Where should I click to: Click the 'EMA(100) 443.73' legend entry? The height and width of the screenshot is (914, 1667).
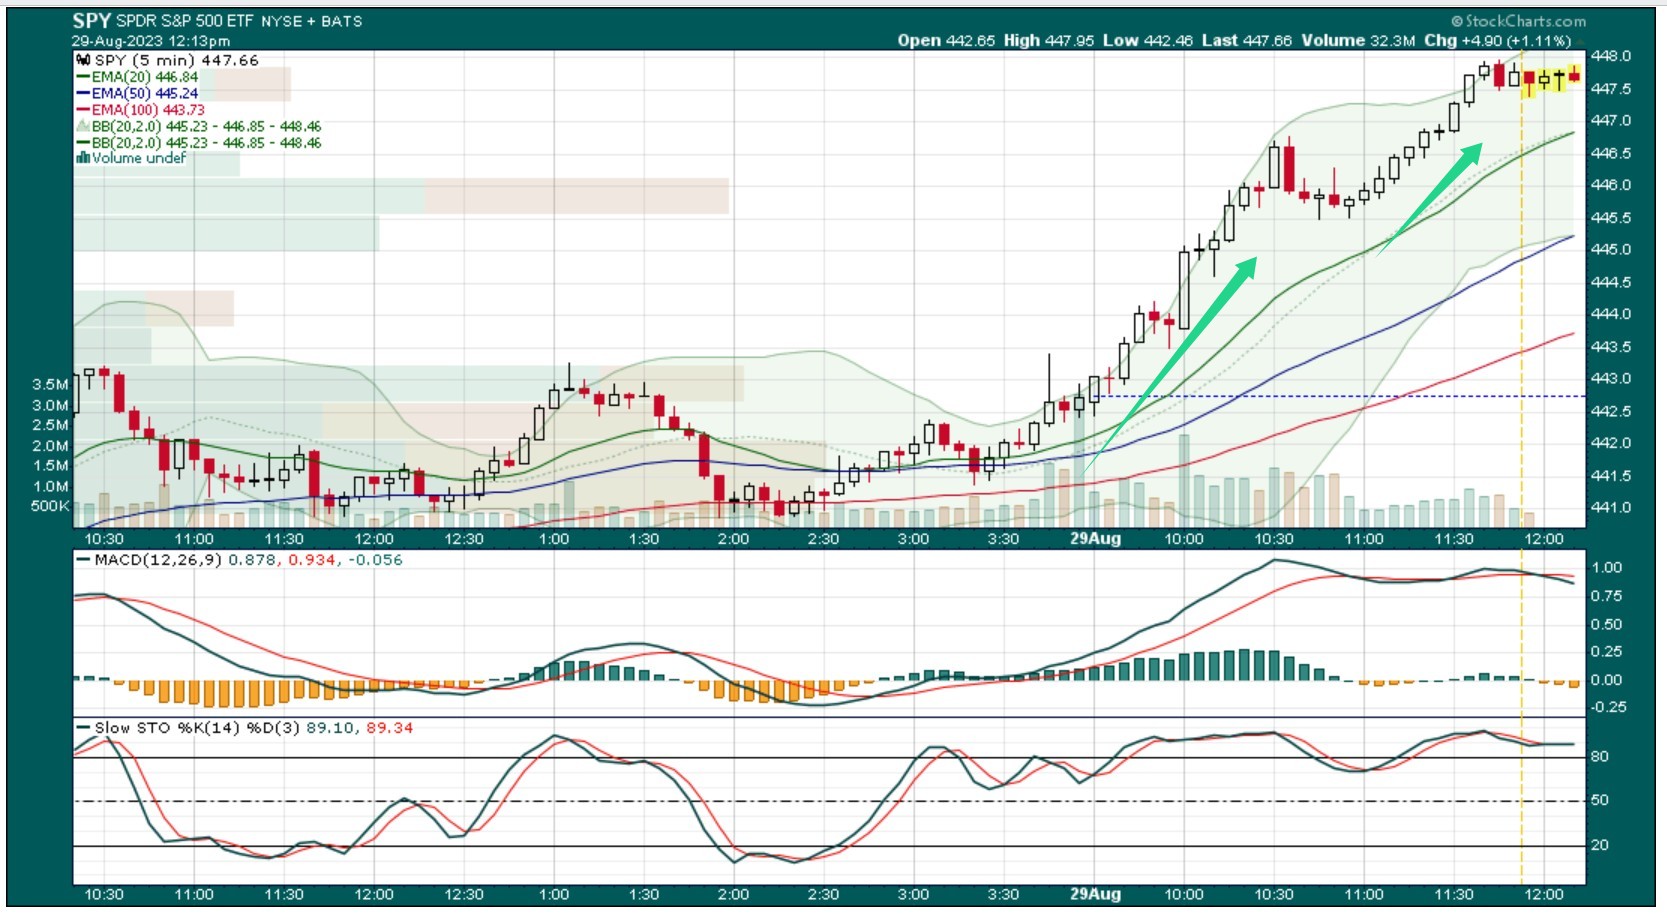(148, 110)
